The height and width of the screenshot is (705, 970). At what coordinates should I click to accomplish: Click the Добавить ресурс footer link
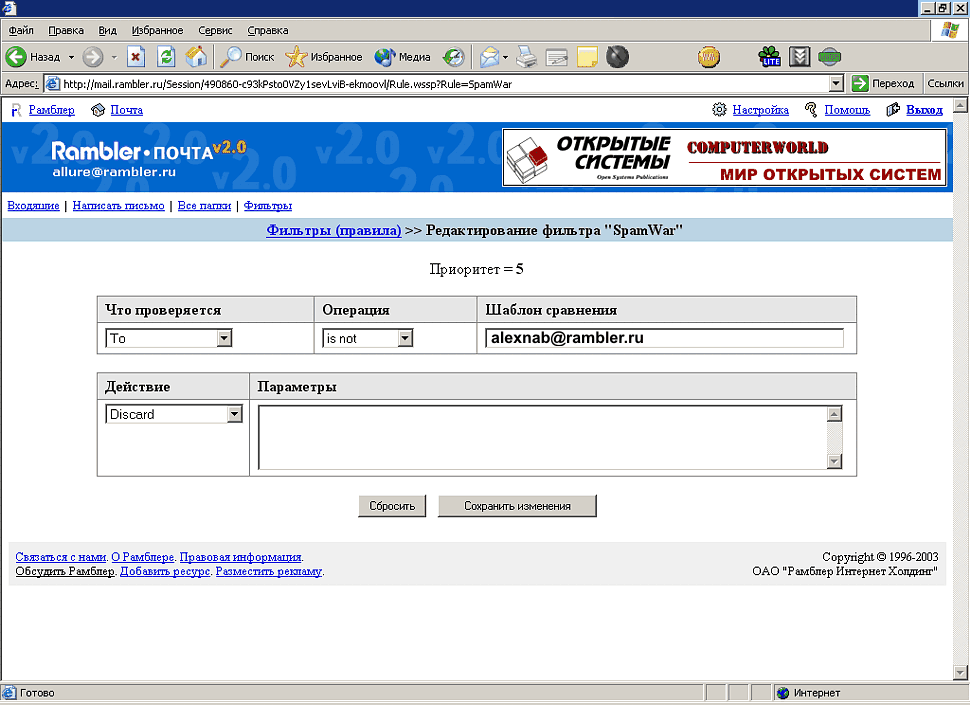(165, 571)
